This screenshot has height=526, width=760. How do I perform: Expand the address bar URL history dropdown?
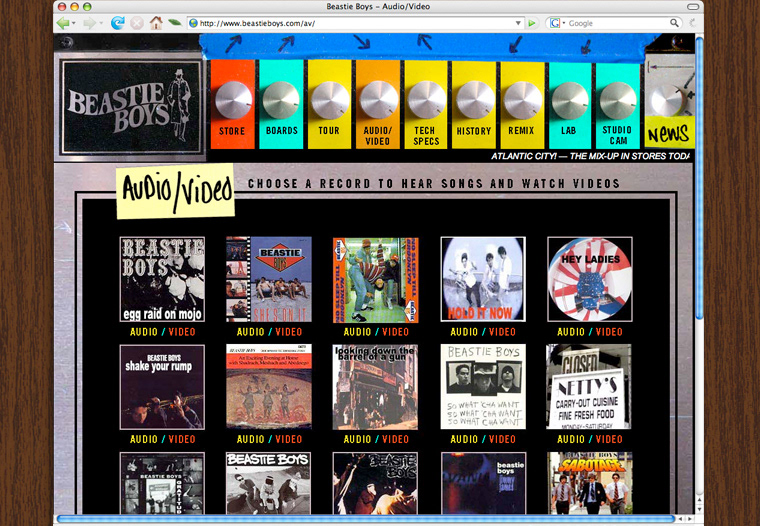pyautogui.click(x=518, y=23)
